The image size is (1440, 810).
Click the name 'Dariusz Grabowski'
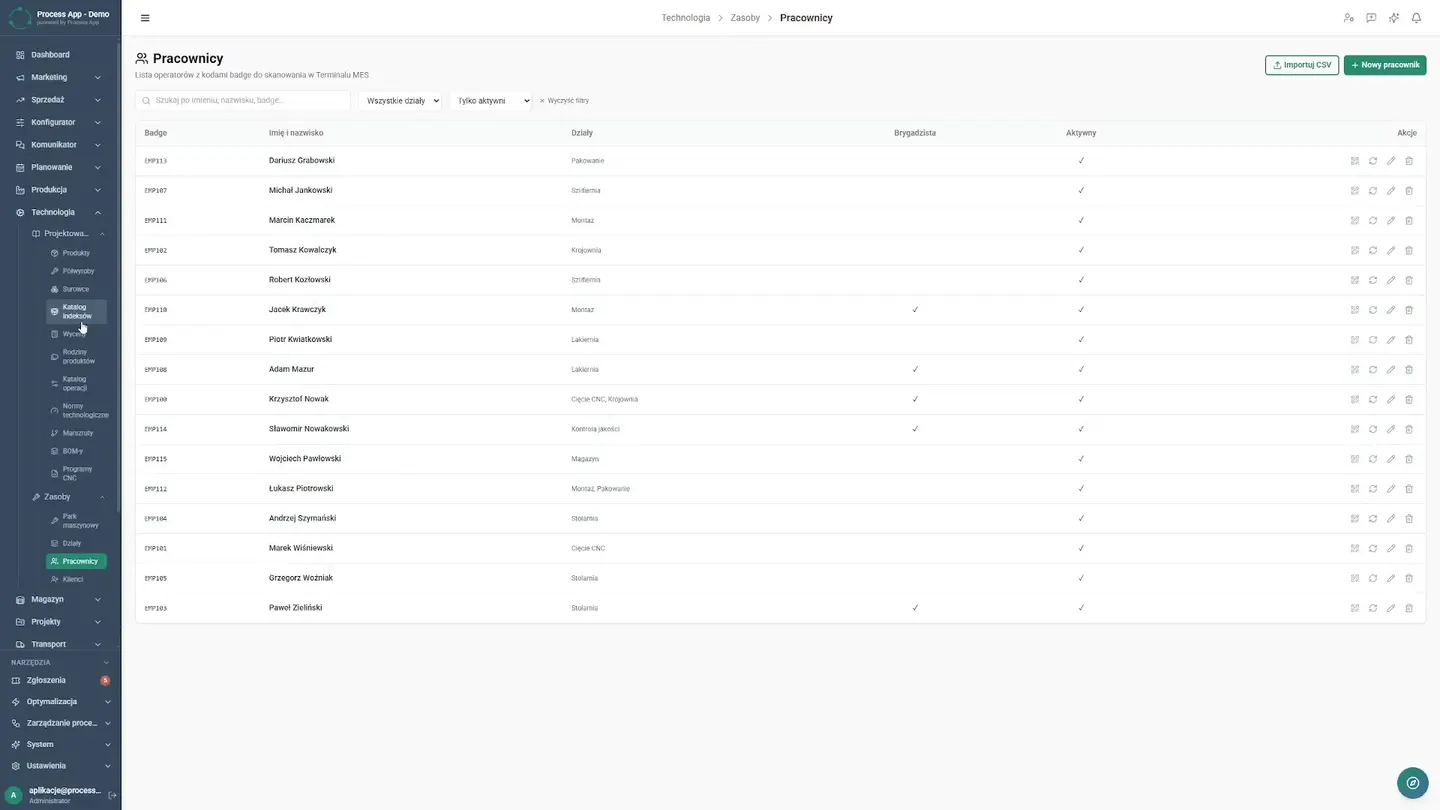(302, 160)
